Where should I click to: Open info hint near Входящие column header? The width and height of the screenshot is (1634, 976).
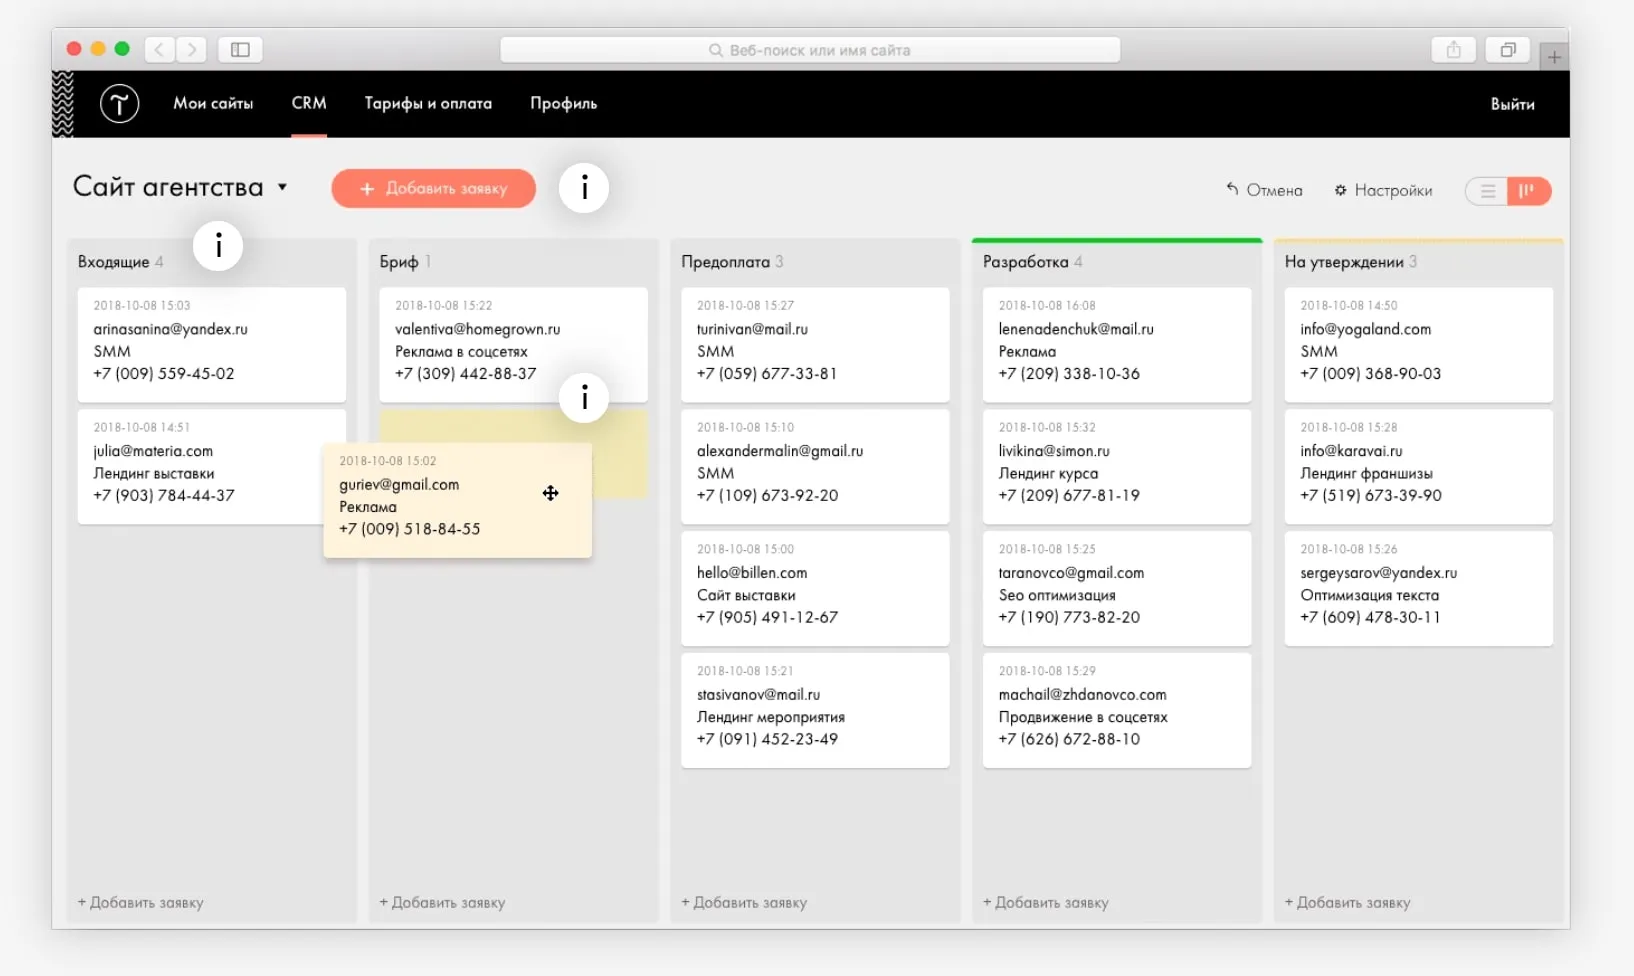(218, 246)
